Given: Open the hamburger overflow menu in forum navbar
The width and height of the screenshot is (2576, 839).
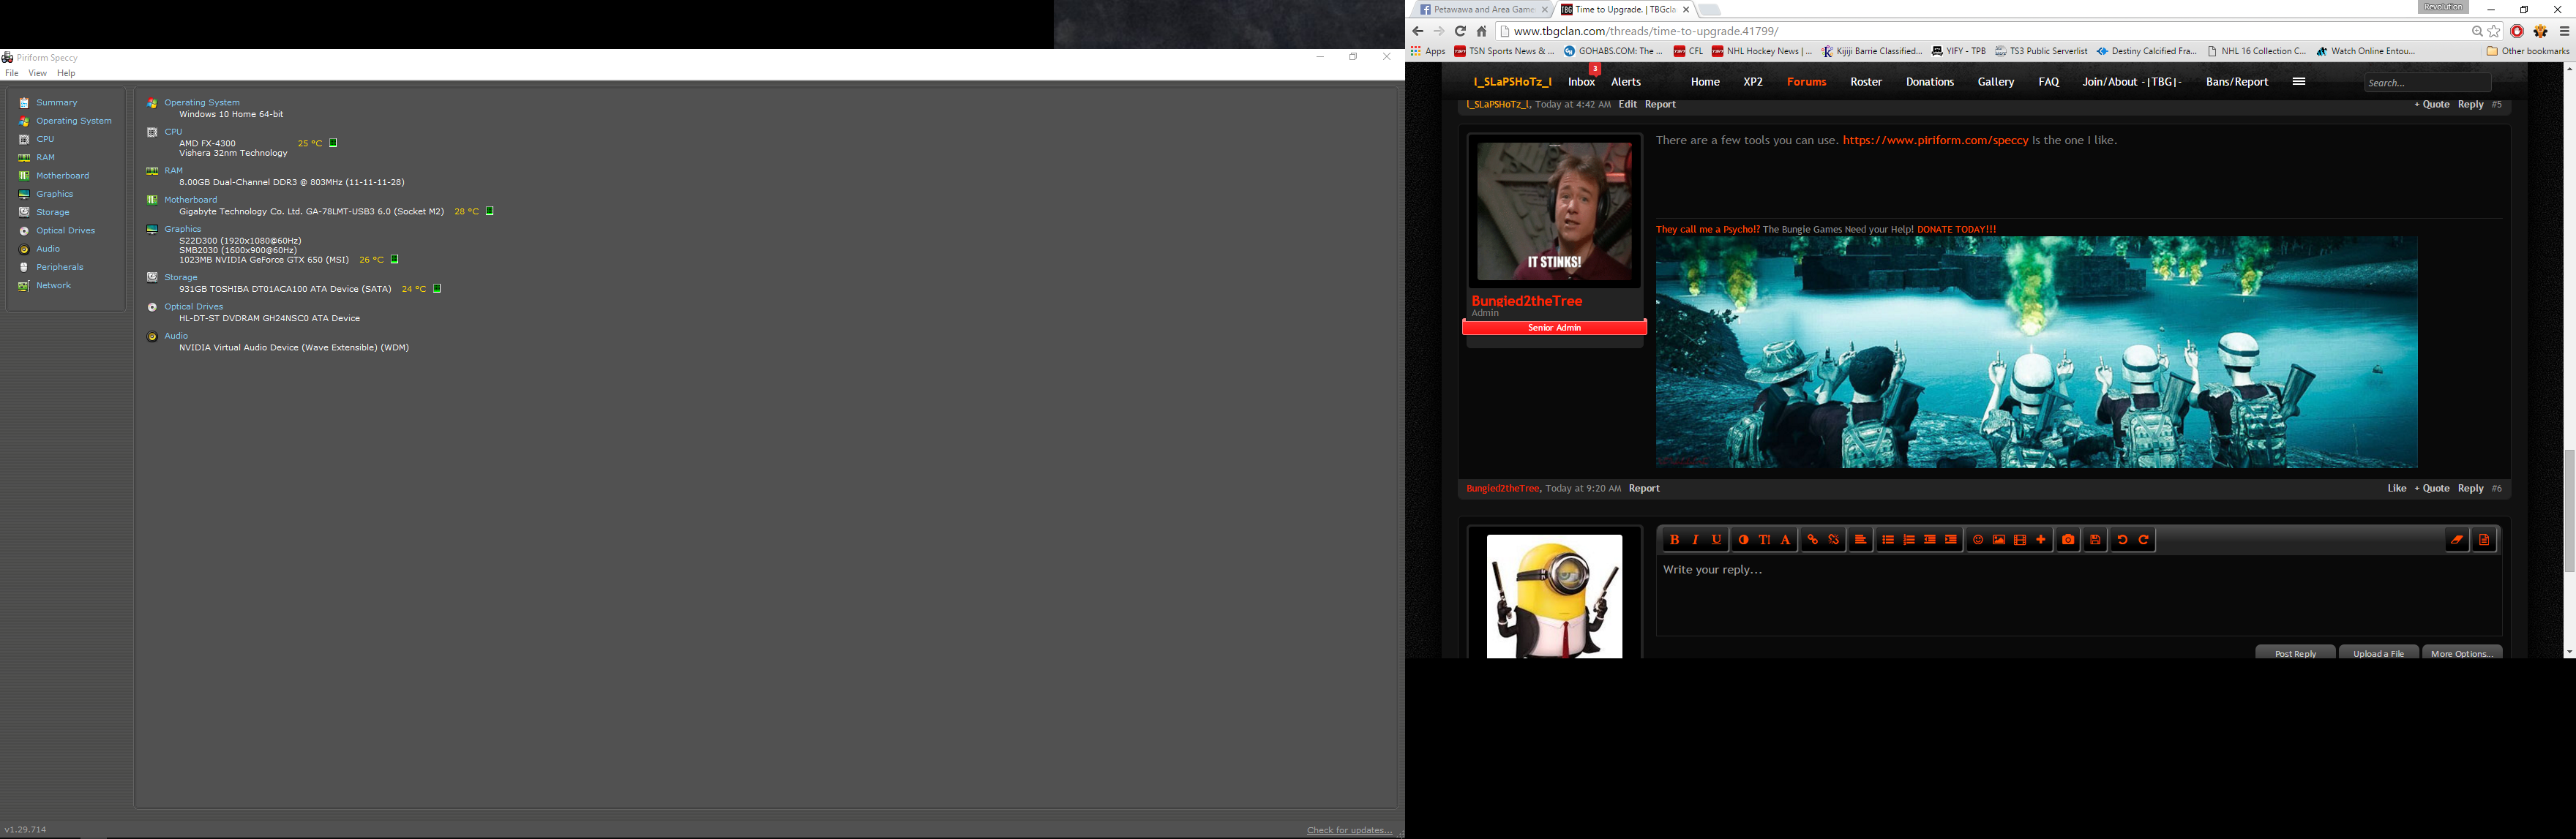Looking at the screenshot, I should pos(2298,82).
